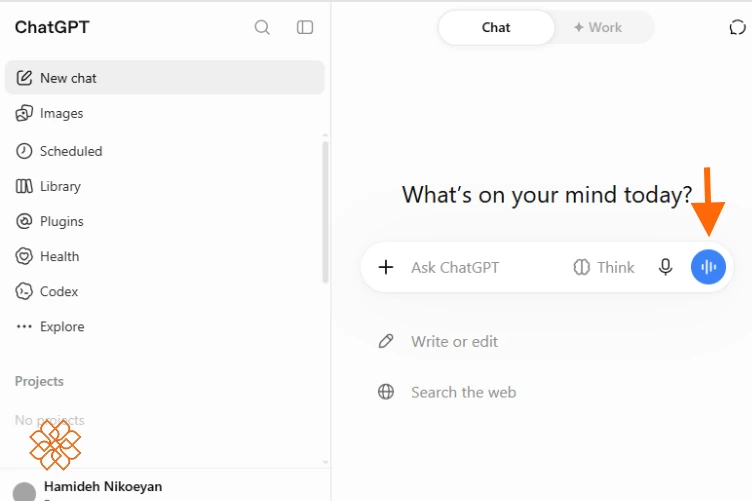752x501 pixels.
Task: Switch to the Work tab
Action: tap(598, 27)
